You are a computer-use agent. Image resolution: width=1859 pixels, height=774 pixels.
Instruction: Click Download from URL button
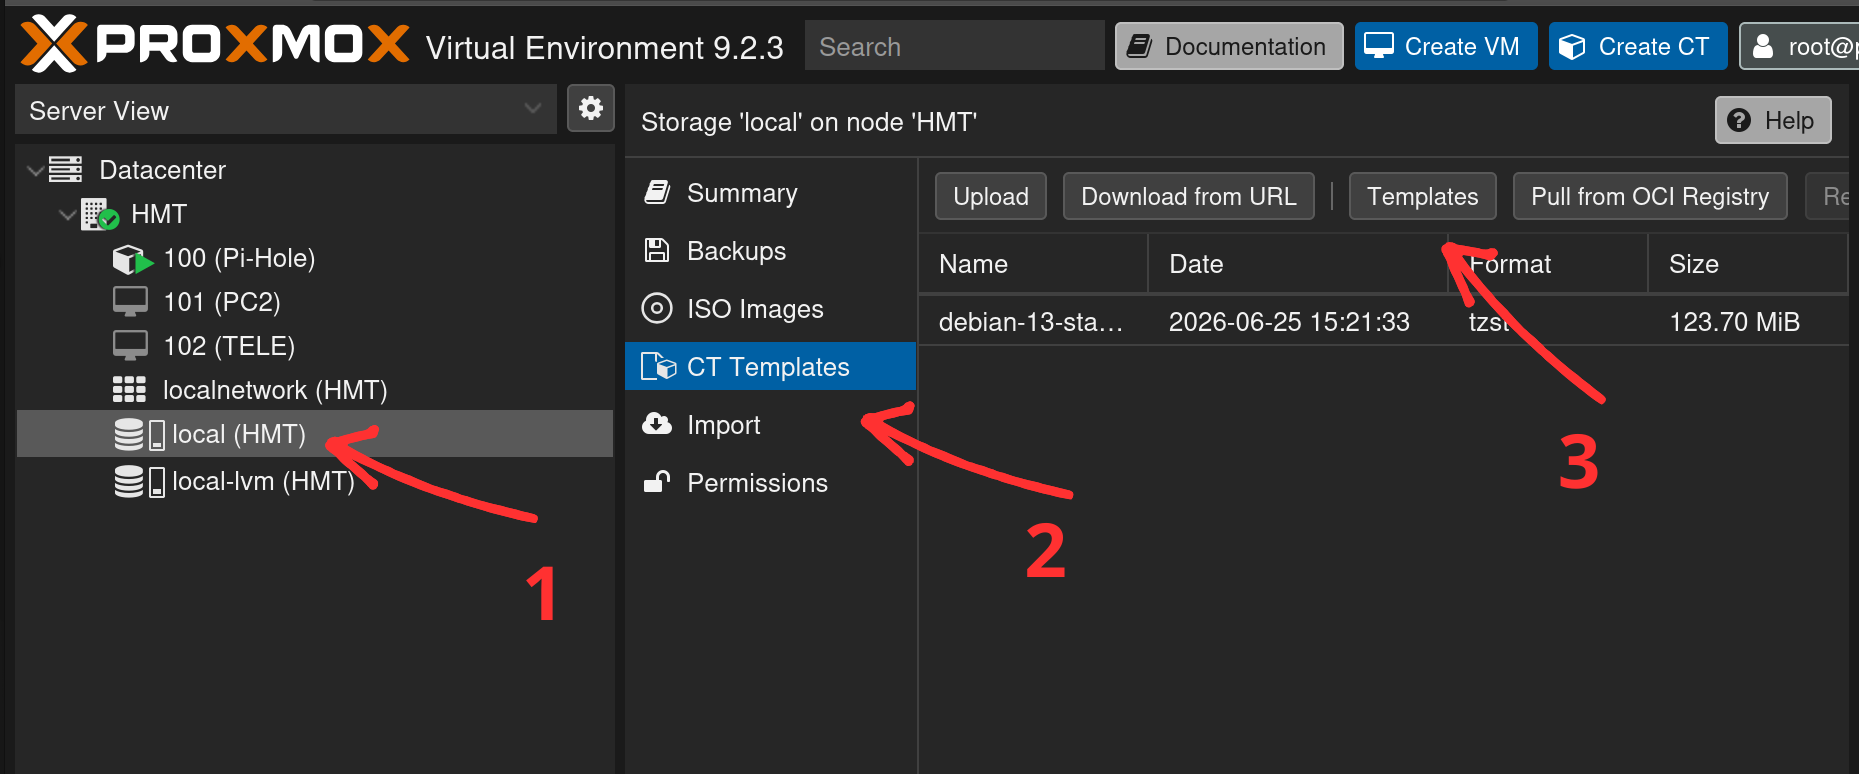[x=1189, y=196]
